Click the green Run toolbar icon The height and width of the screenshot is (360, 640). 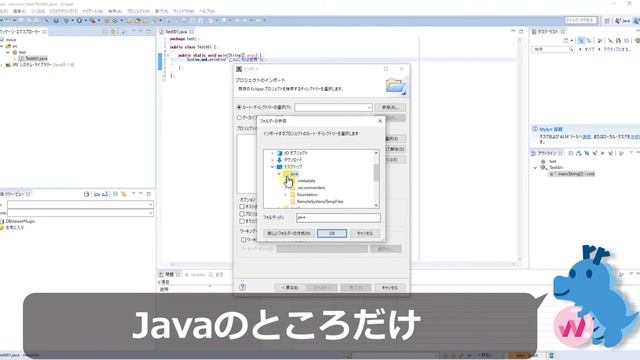click(79, 20)
